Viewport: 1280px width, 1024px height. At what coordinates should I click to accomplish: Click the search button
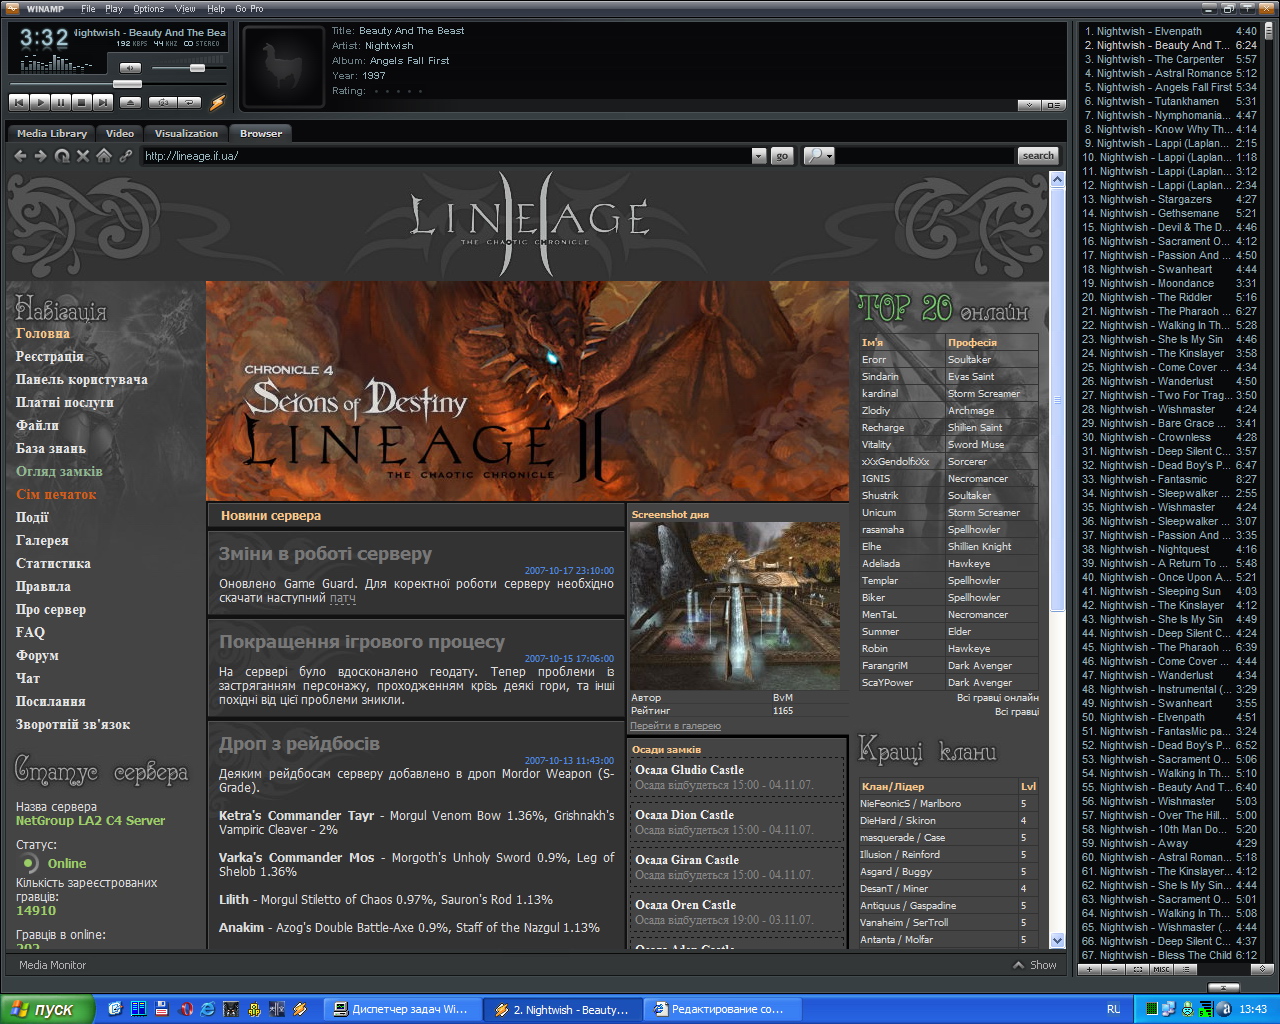[1038, 155]
